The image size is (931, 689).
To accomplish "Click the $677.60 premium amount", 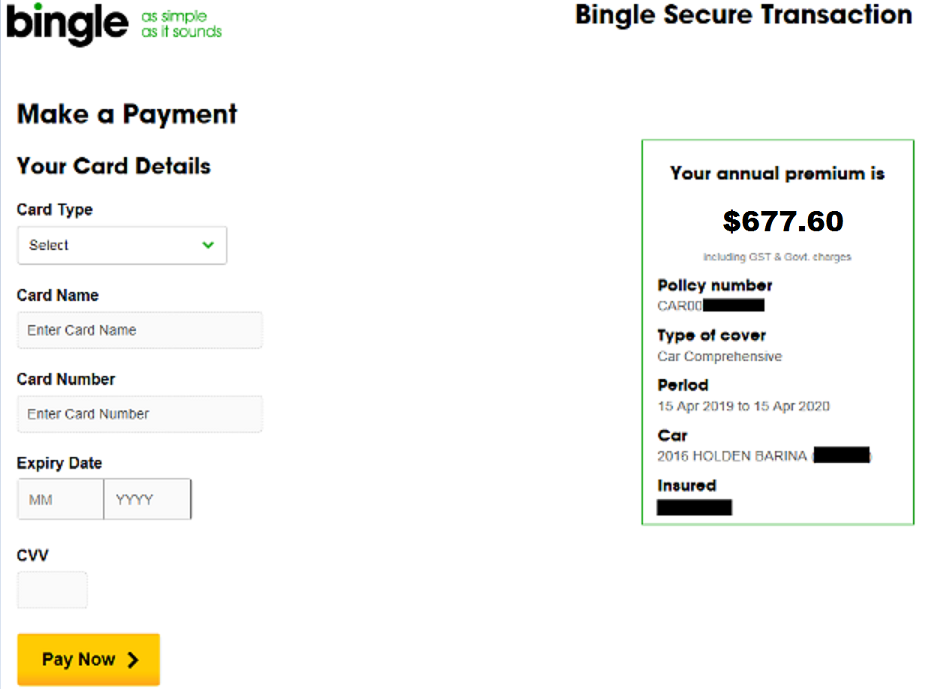I will point(783,222).
